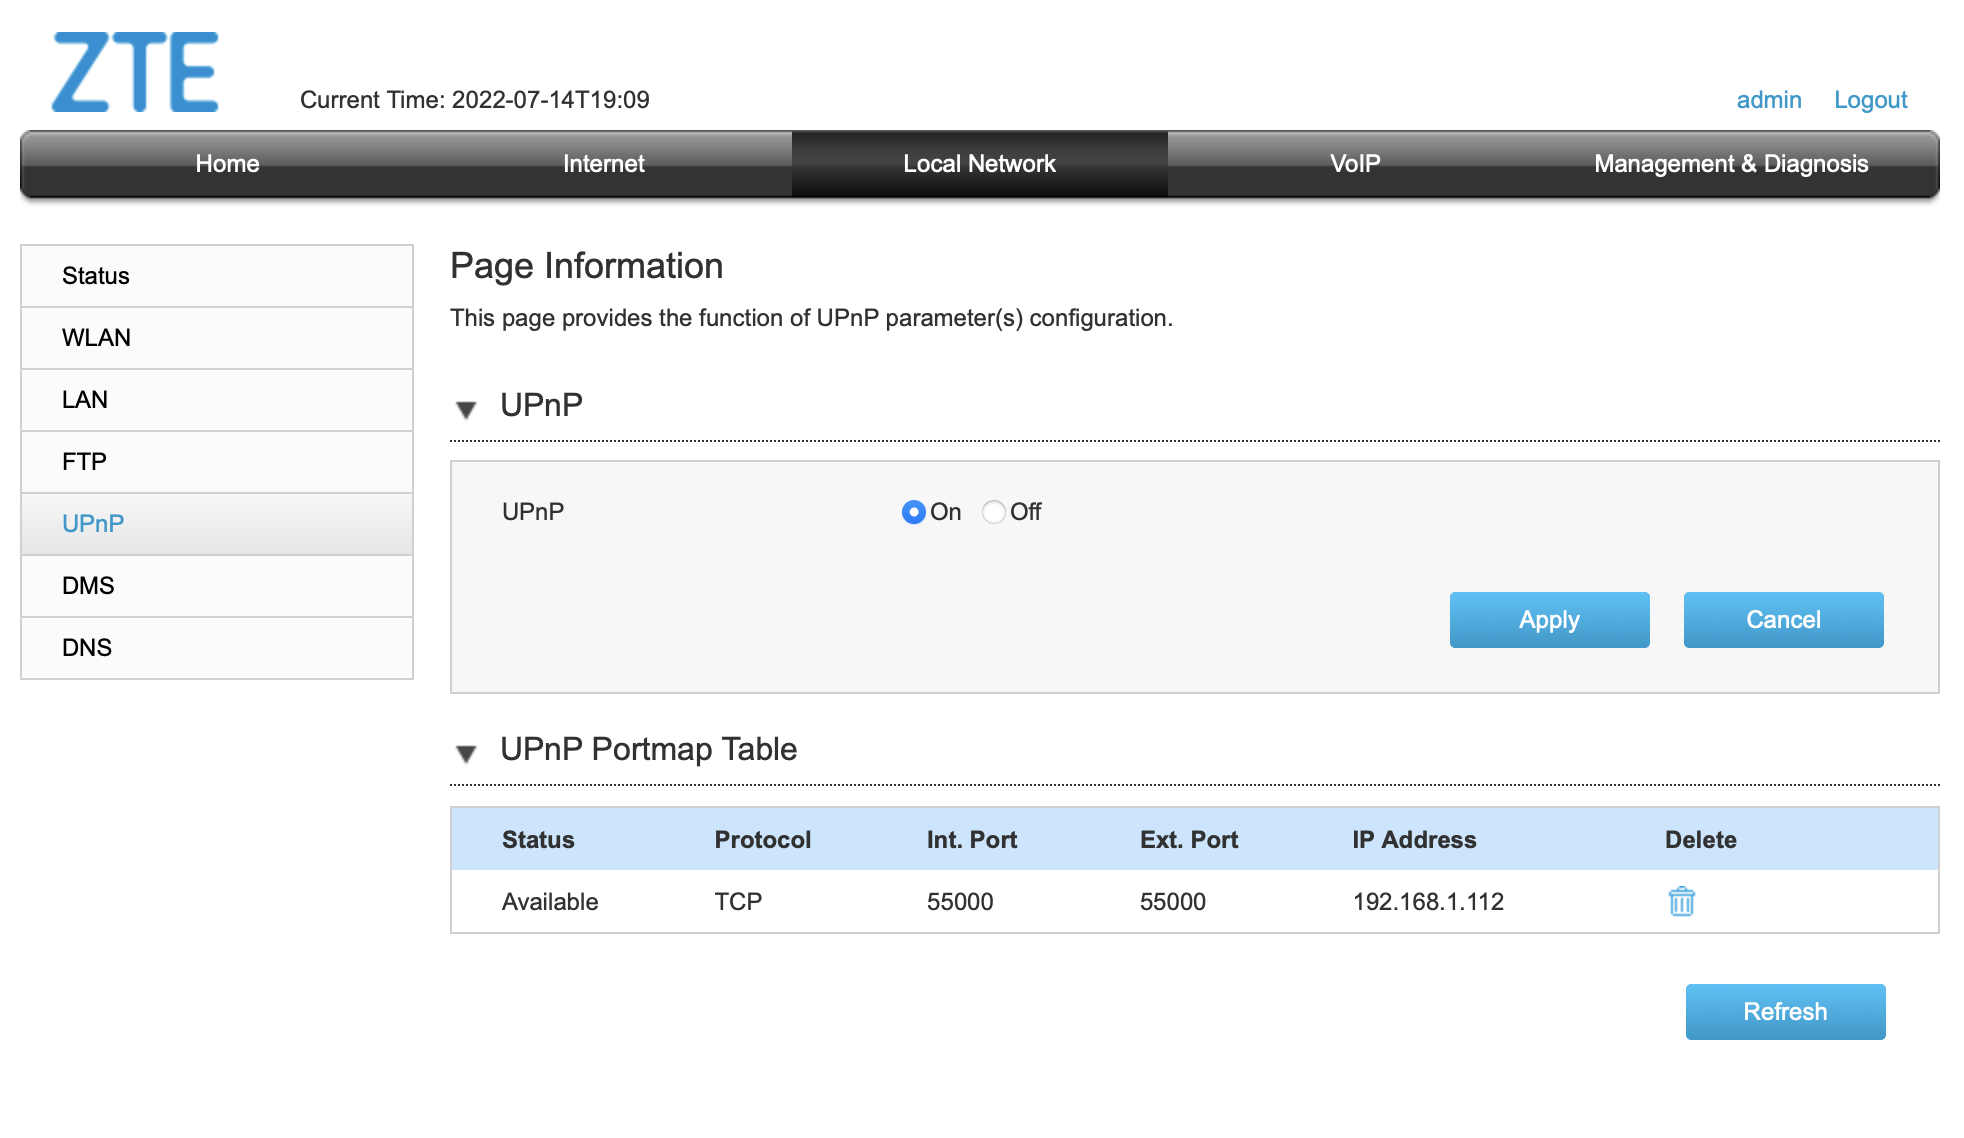Click the IP address 192.168.1.112
Viewport: 1964px width, 1138px height.
pos(1428,902)
